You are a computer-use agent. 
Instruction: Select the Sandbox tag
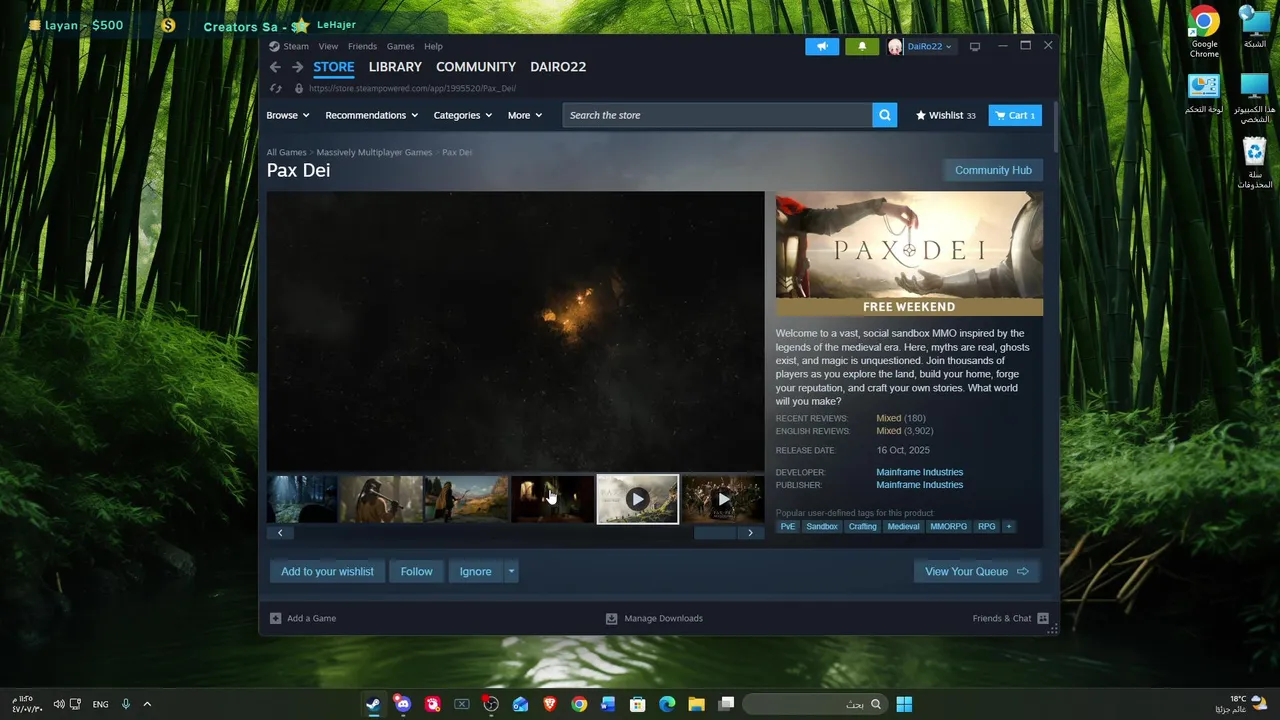tap(822, 526)
